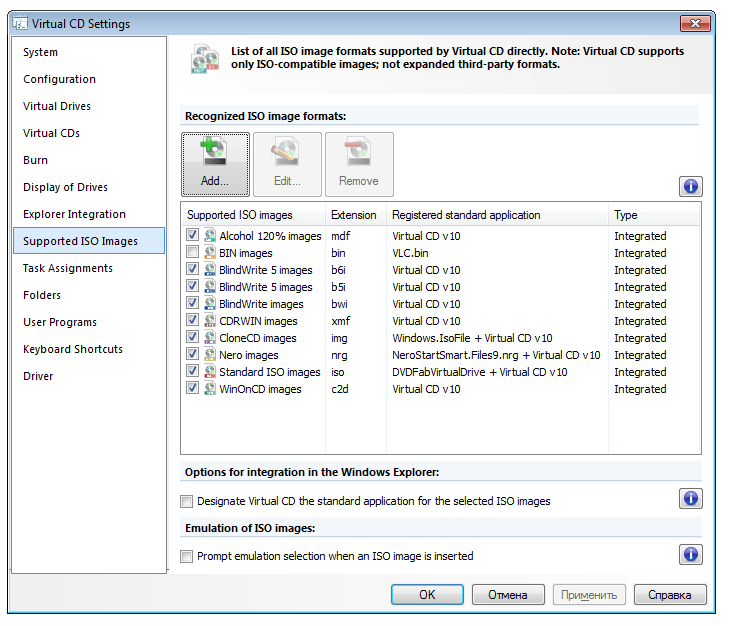Click the BlindWrite bwi images disc icon
Screen dimensions: 735x626
tap(210, 303)
